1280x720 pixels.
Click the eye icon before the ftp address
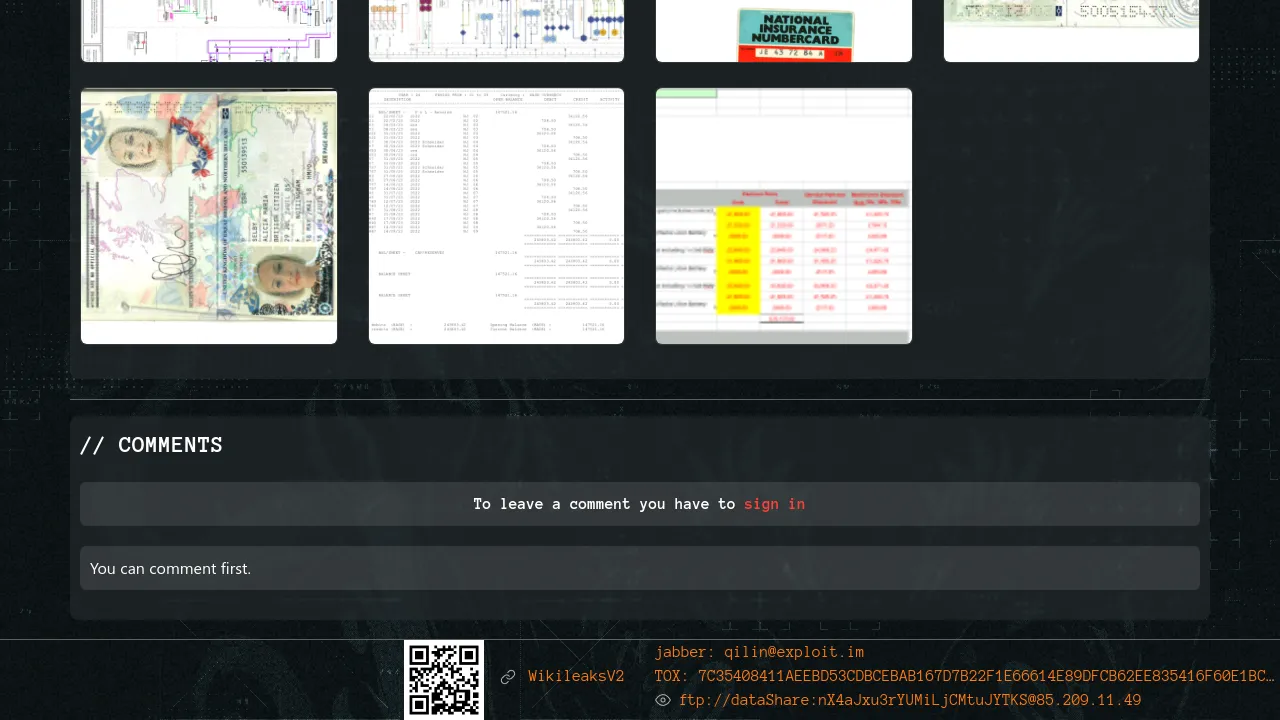[x=662, y=700]
